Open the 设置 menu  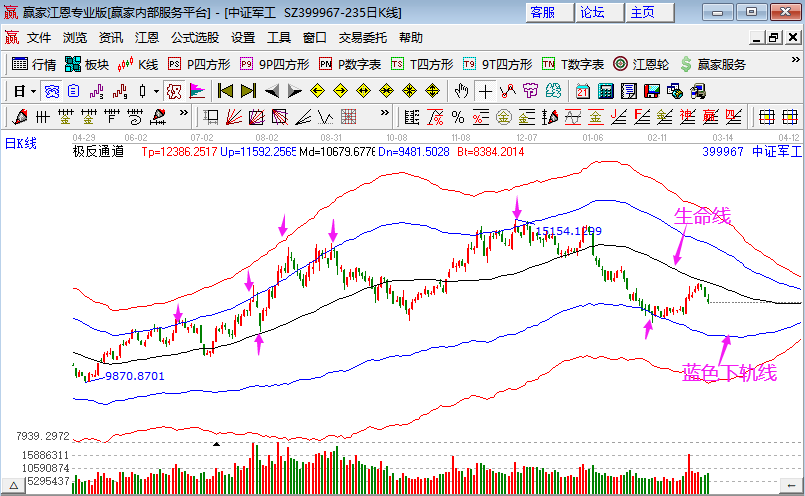click(x=243, y=37)
